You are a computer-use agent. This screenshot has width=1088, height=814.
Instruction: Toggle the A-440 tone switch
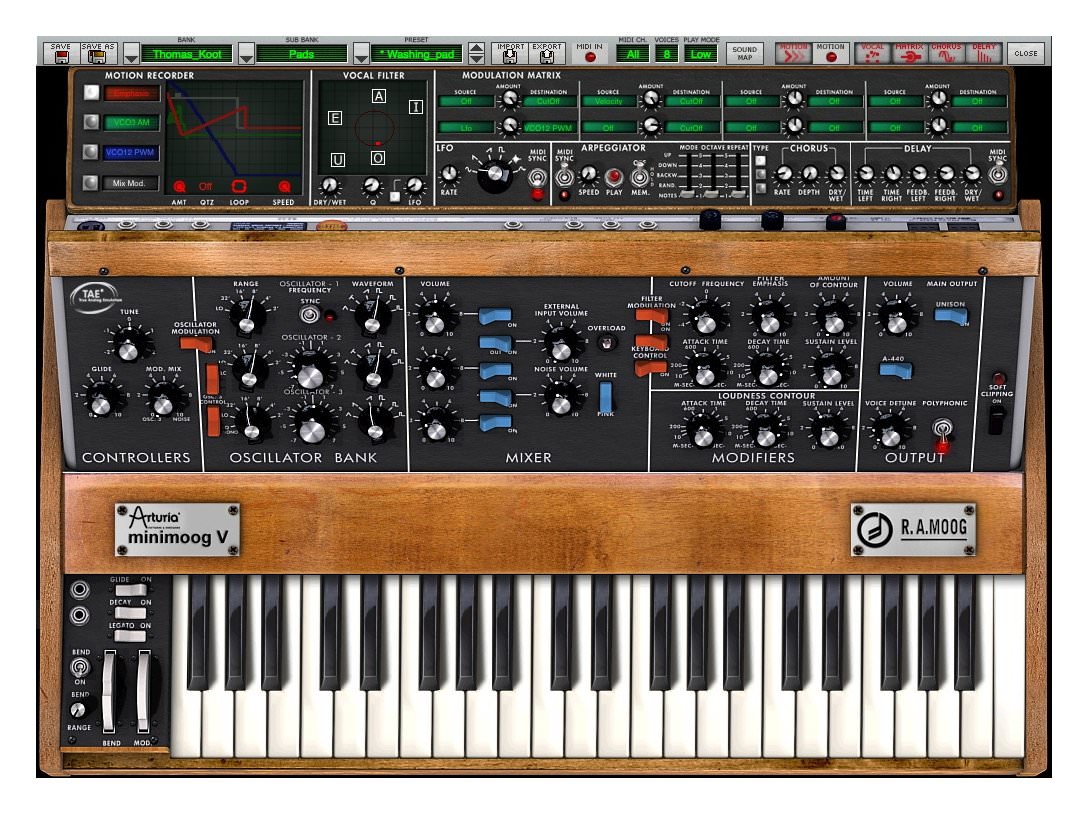click(x=895, y=370)
